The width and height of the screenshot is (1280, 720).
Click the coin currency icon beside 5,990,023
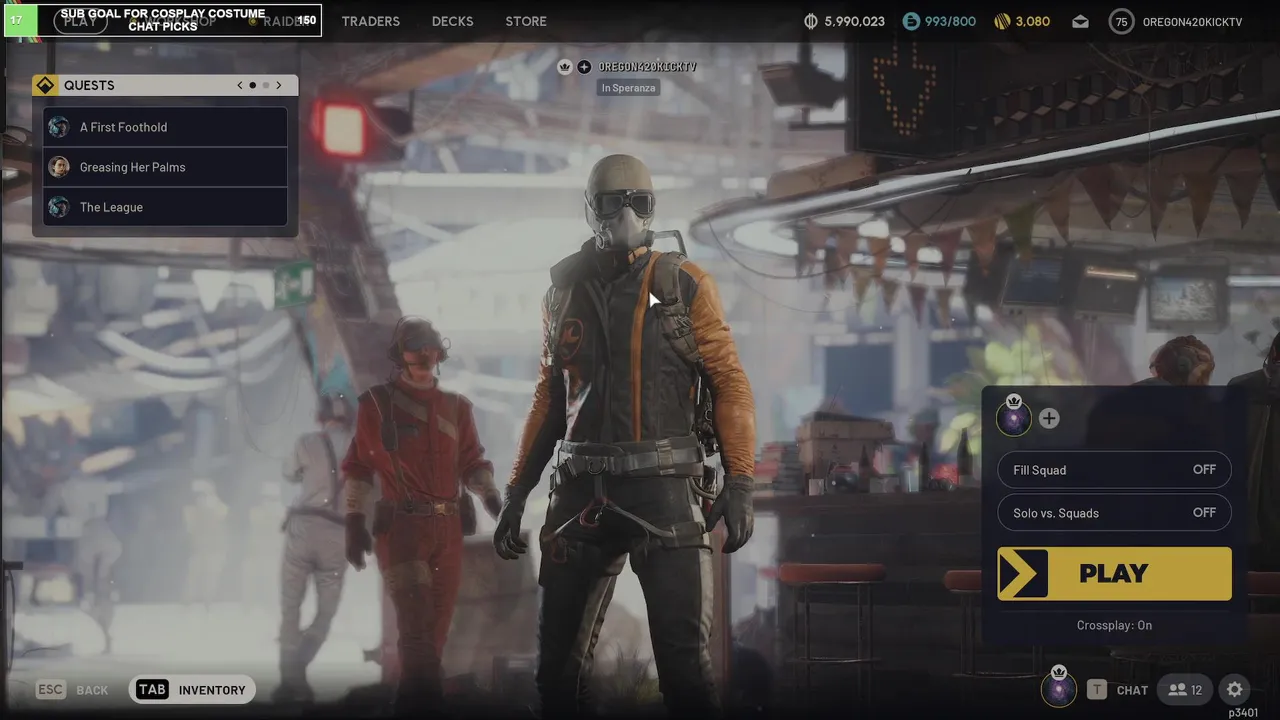click(811, 21)
